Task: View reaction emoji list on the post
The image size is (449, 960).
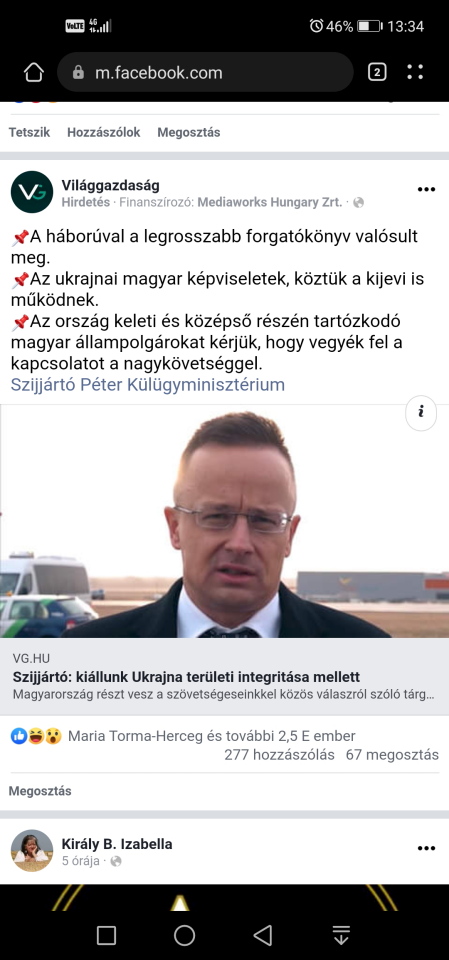Action: 37,736
